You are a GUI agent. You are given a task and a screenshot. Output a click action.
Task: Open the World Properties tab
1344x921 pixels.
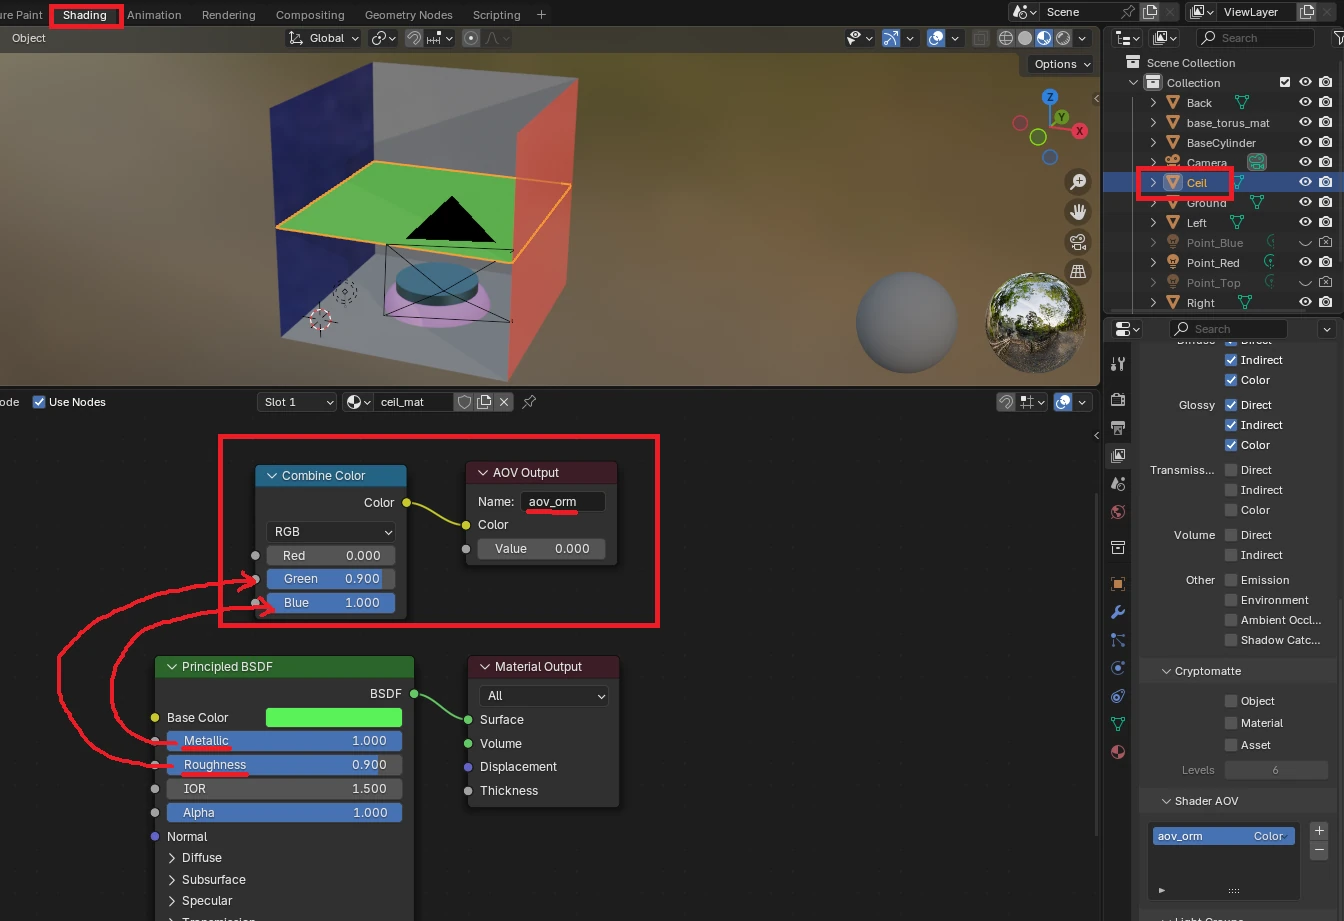pyautogui.click(x=1117, y=512)
